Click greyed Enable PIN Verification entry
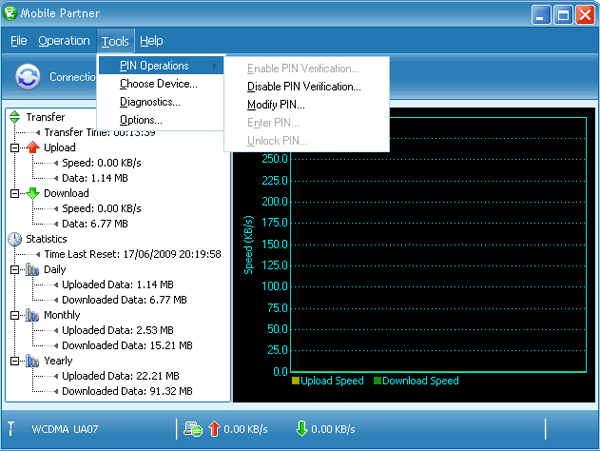600x451 pixels. (307, 68)
